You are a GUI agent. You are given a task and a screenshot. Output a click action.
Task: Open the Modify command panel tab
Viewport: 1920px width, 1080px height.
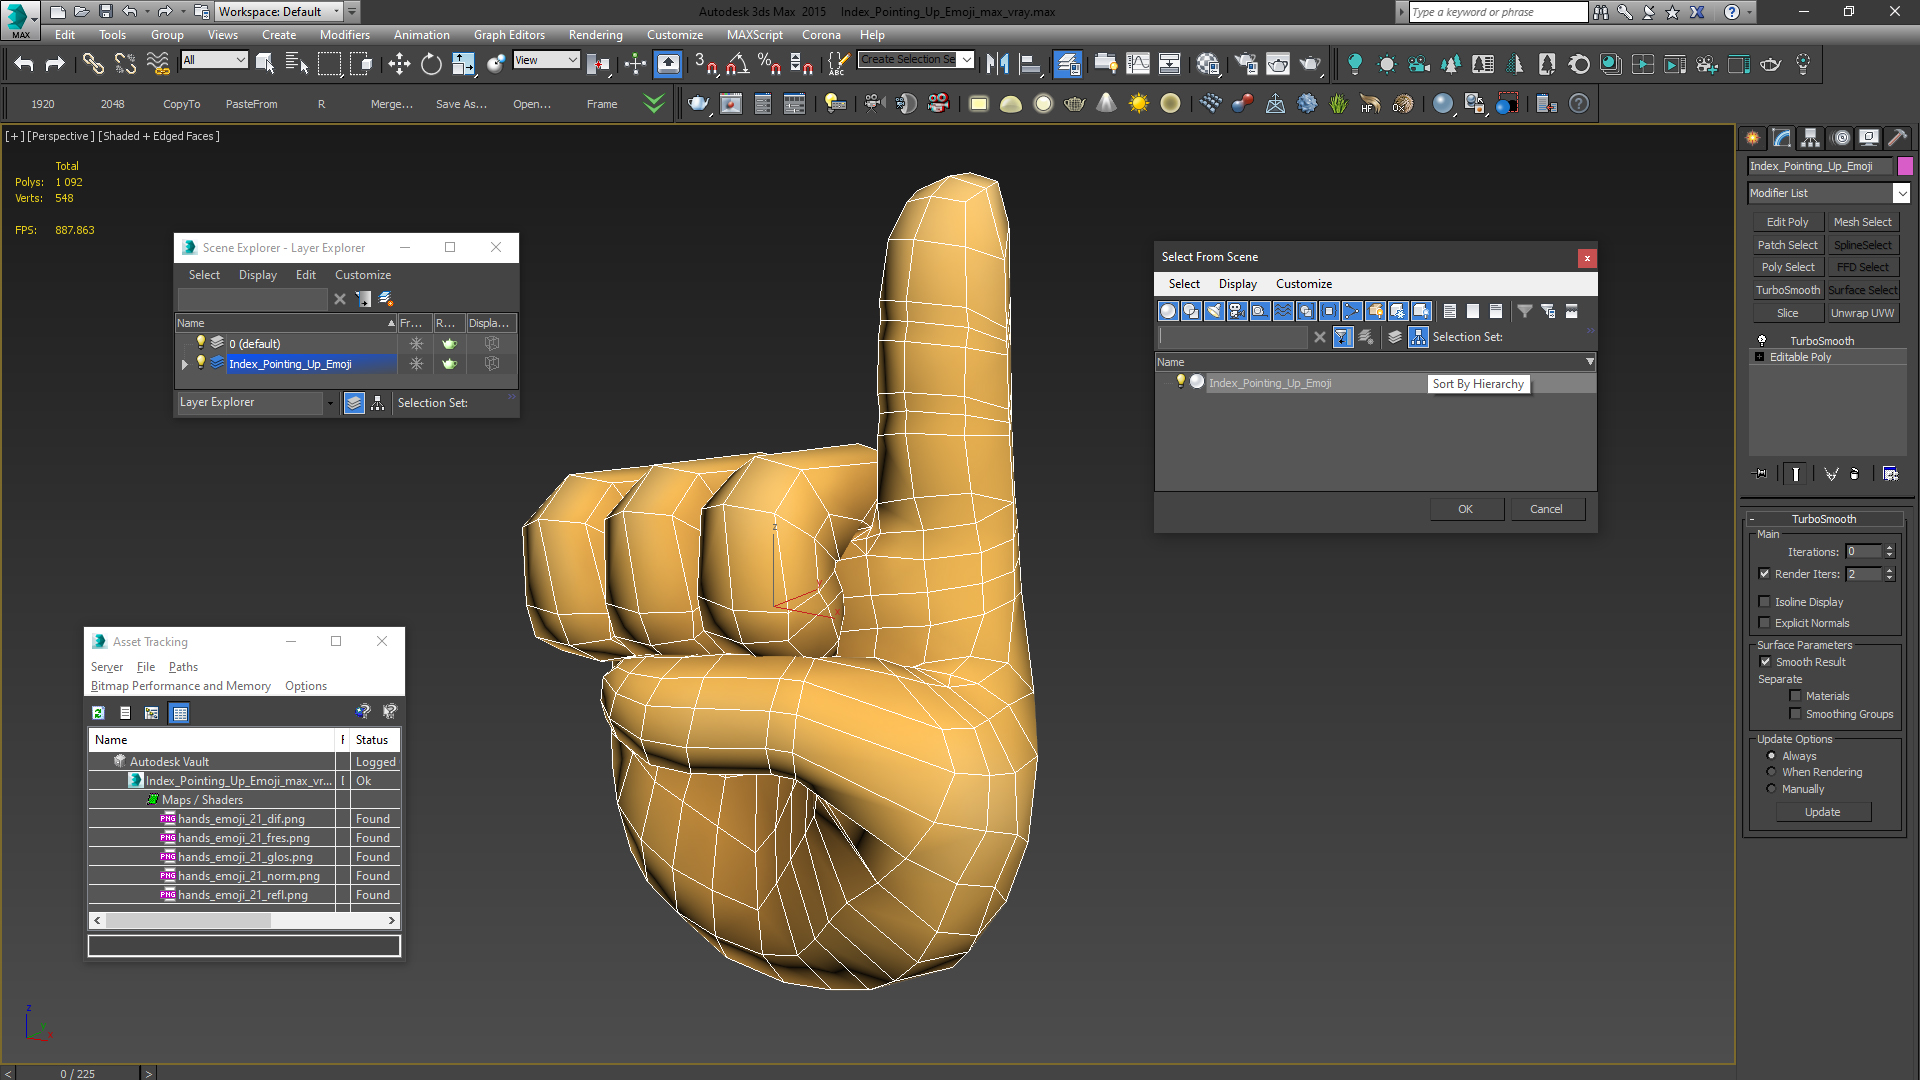pos(1781,138)
